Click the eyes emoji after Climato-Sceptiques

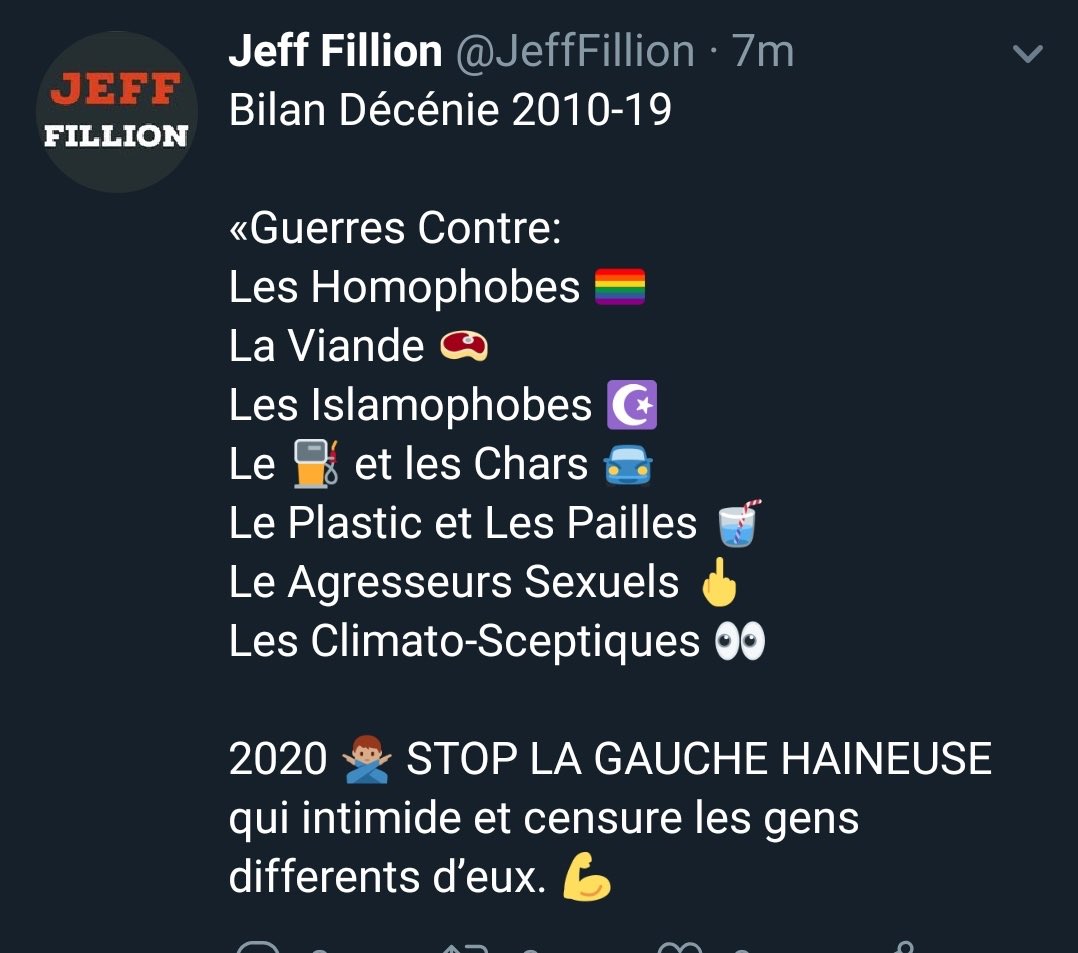tap(740, 641)
